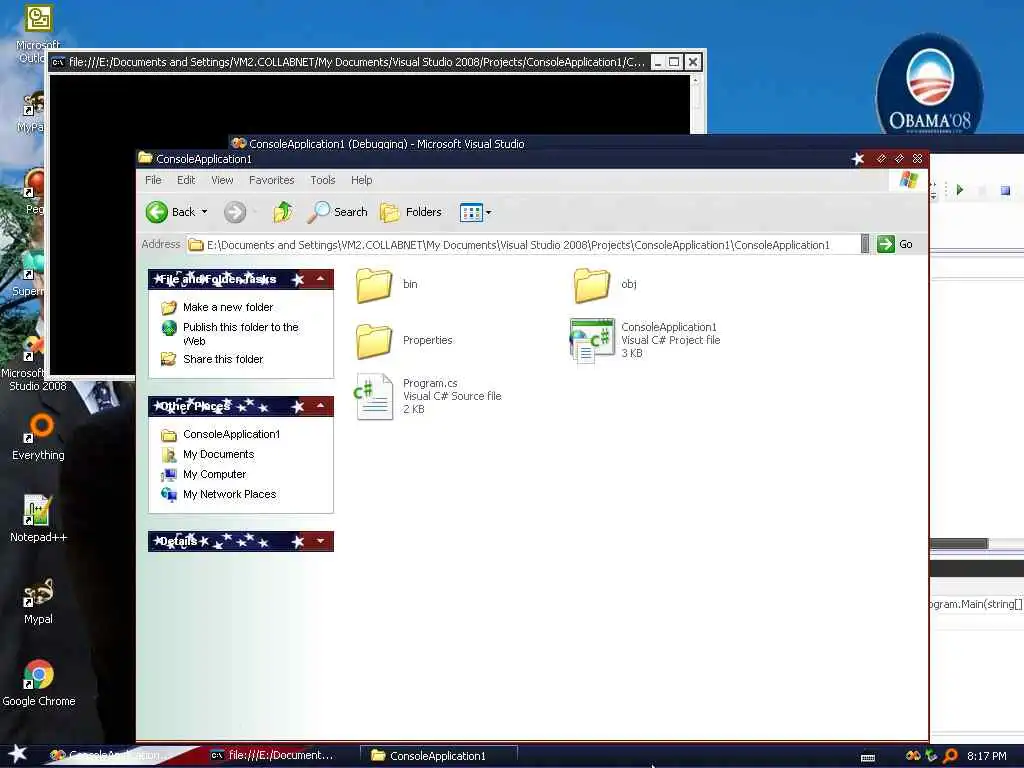Viewport: 1024px width, 768px height.
Task: Click the Visual Studio Stop Debugging square
Action: pos(1006,190)
